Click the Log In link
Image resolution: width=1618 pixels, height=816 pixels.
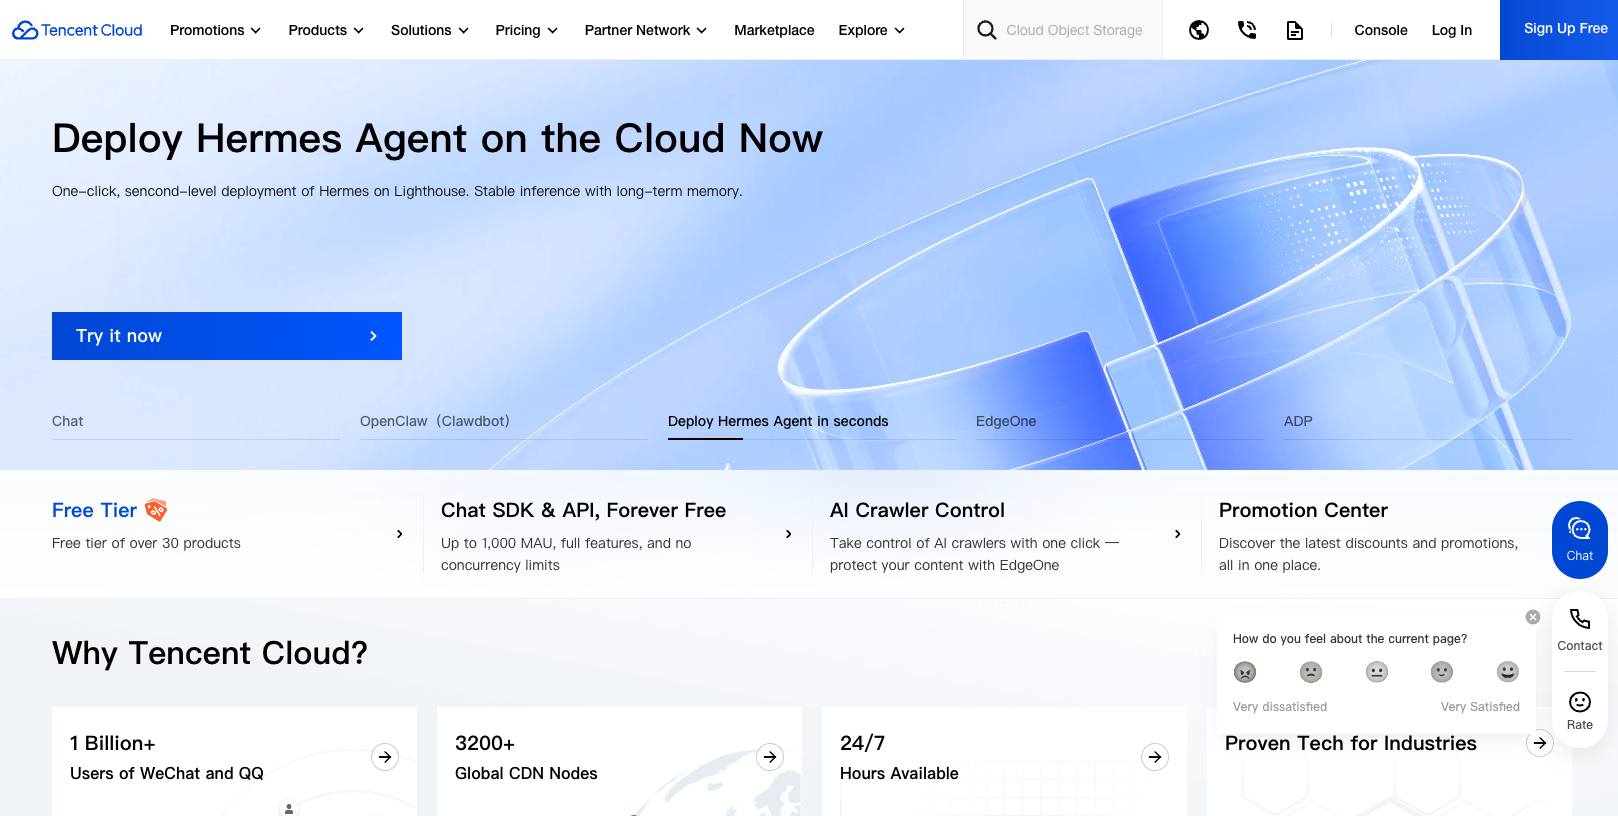click(1452, 30)
